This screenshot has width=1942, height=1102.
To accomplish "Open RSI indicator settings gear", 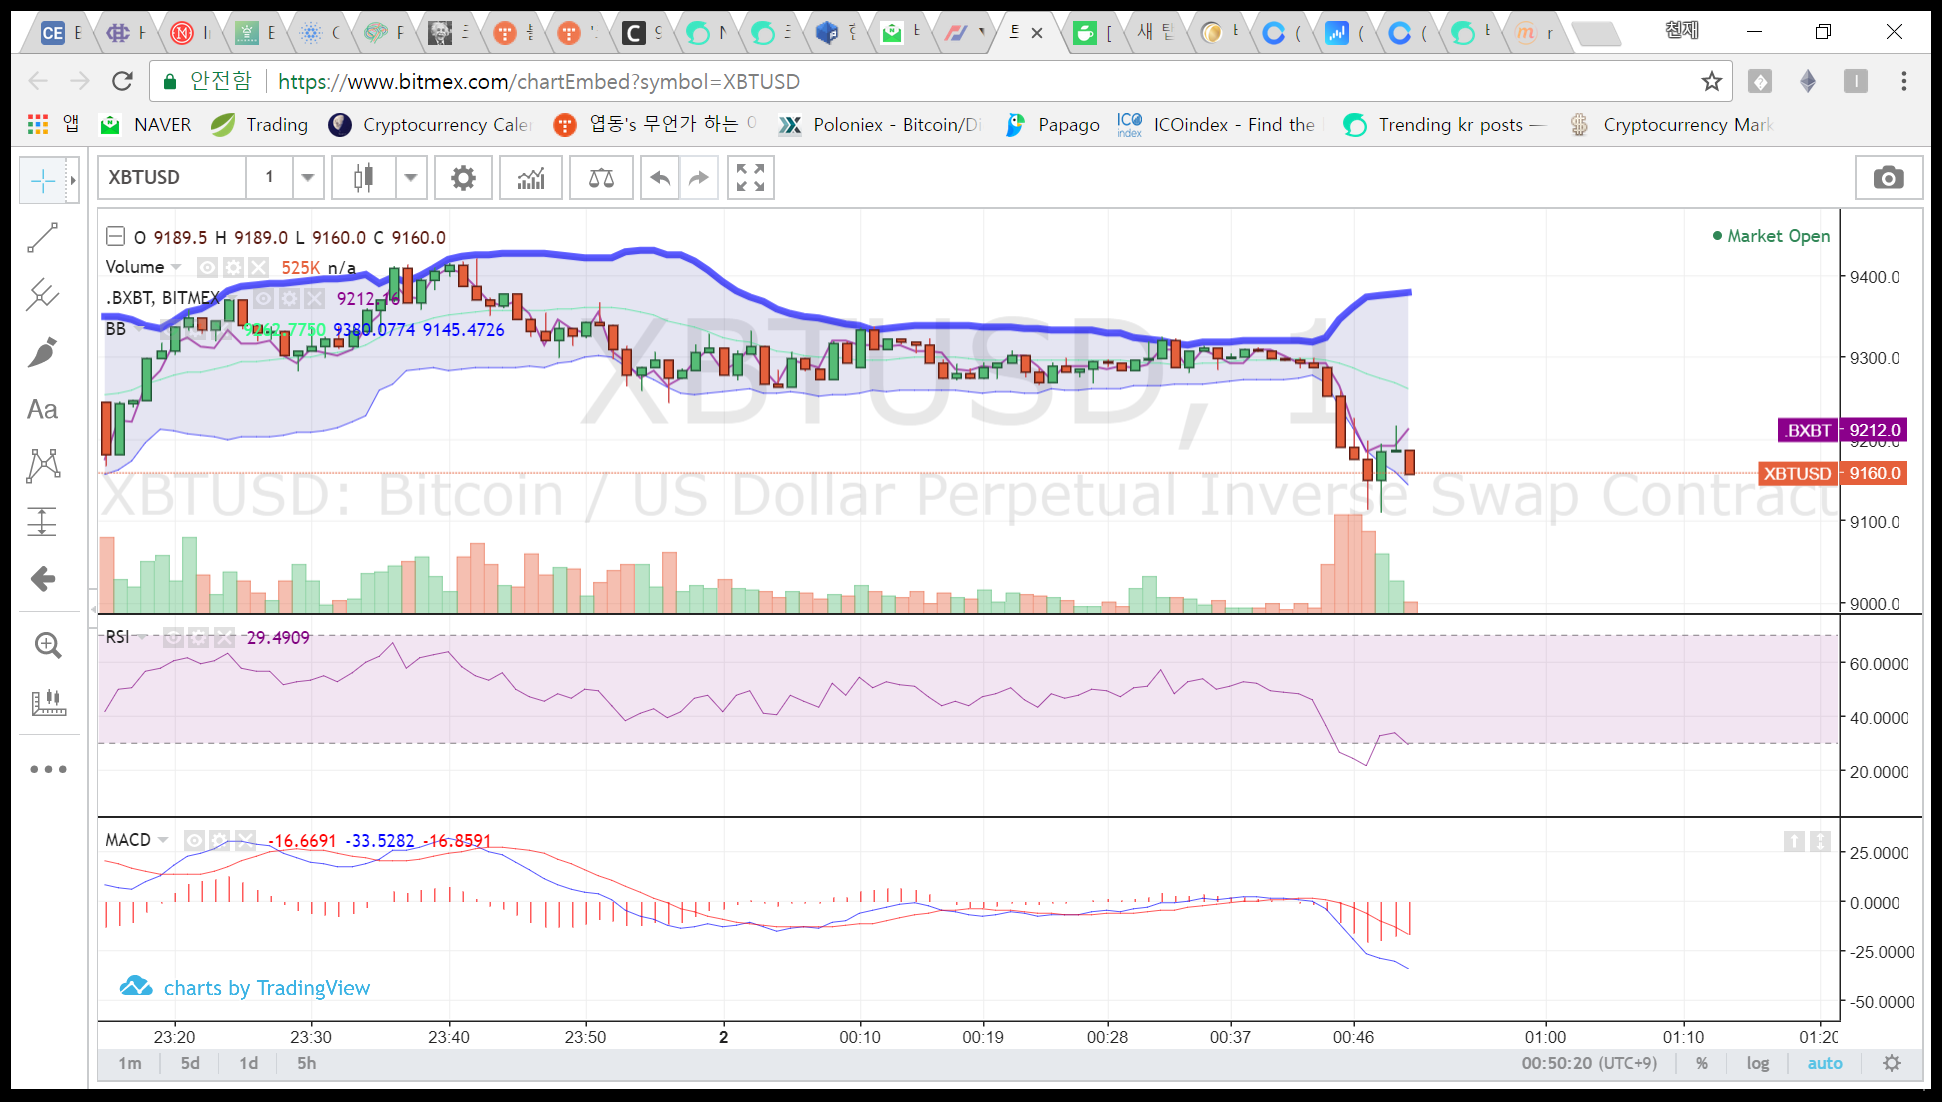I will 199,637.
